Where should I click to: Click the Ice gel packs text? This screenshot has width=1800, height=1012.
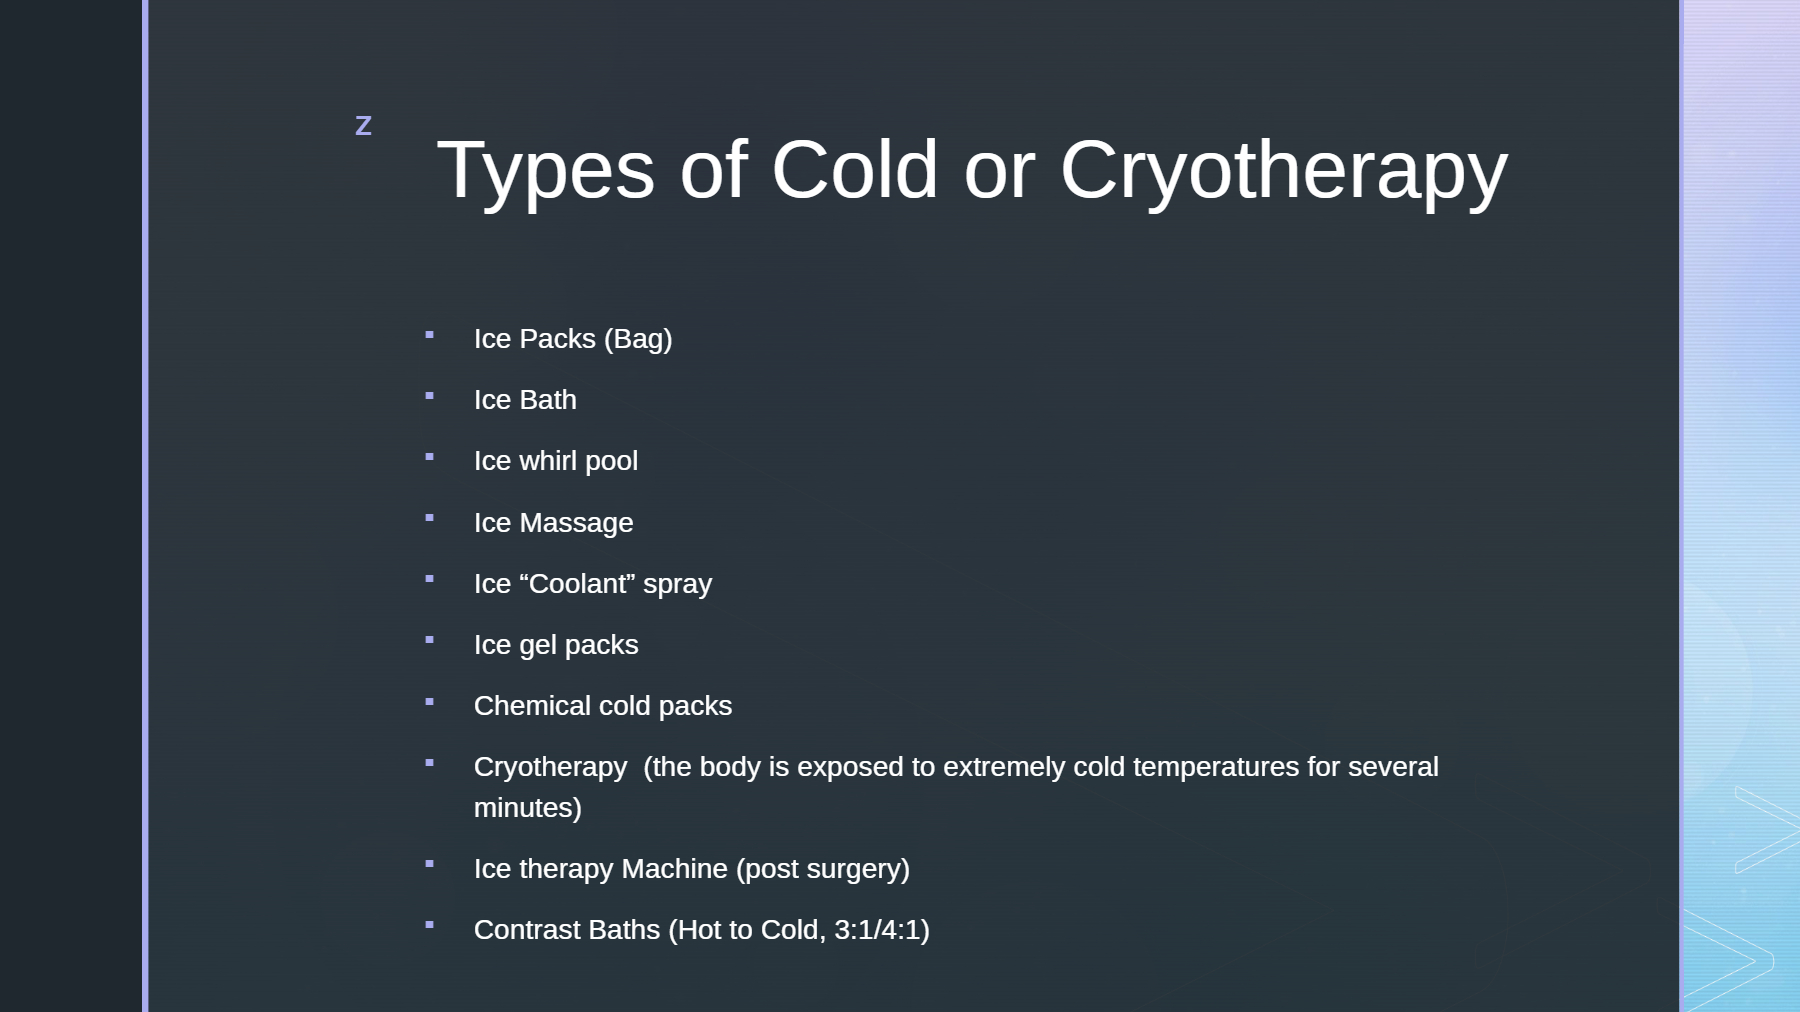pyautogui.click(x=556, y=645)
